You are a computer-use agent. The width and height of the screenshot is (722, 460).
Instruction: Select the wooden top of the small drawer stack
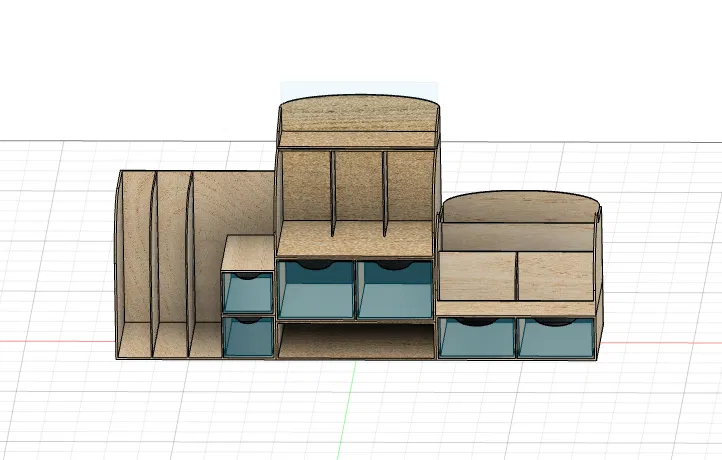(248, 253)
